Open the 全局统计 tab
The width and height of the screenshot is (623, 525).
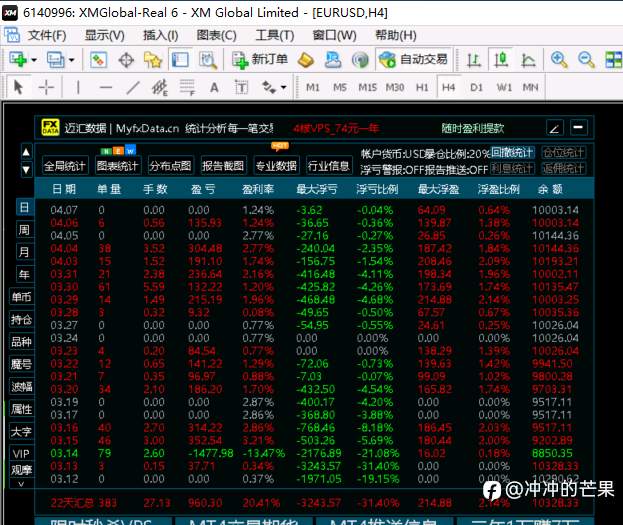click(x=65, y=166)
